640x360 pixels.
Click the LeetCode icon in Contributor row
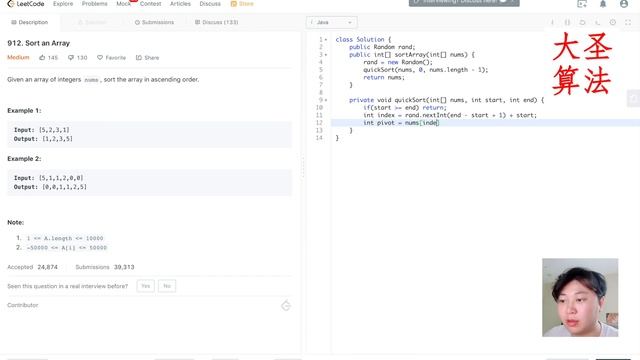coord(286,305)
